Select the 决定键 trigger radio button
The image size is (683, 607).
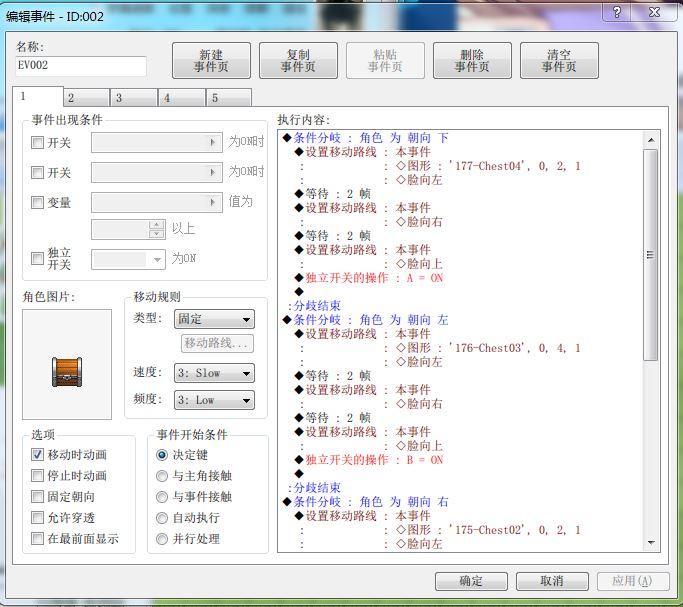tap(162, 455)
